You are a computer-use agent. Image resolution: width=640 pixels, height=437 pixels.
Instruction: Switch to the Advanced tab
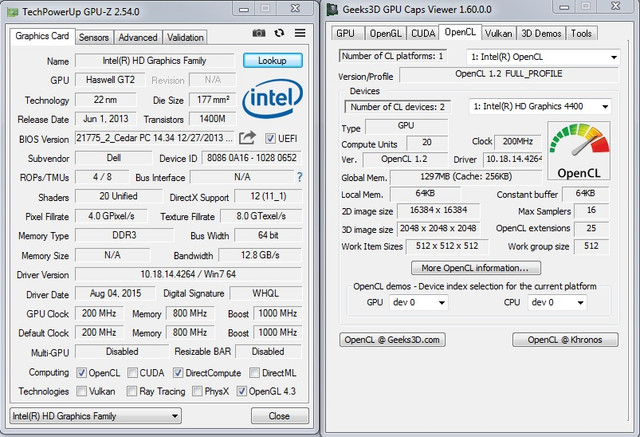[138, 38]
